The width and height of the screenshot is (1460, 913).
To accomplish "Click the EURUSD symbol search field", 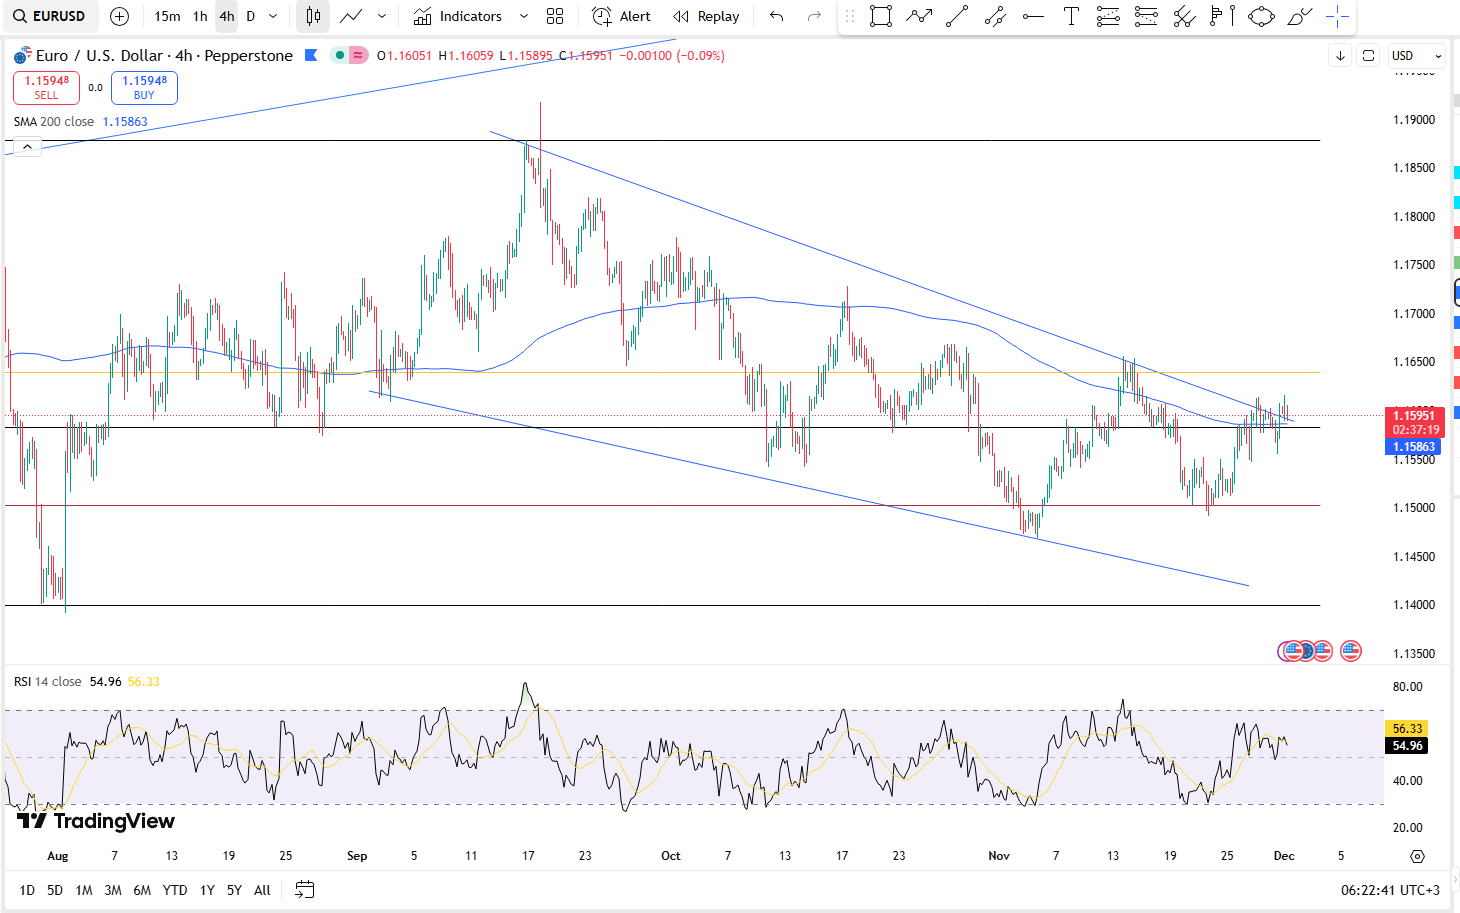I will tap(50, 16).
